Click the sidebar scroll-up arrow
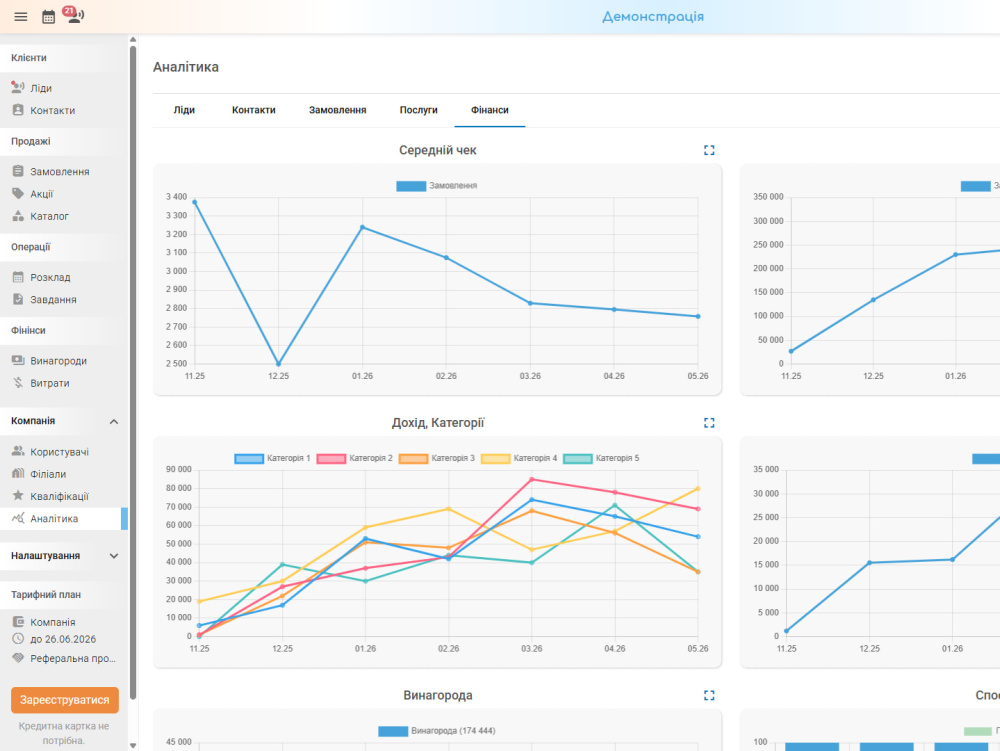1000x751 pixels. pyautogui.click(x=133, y=40)
